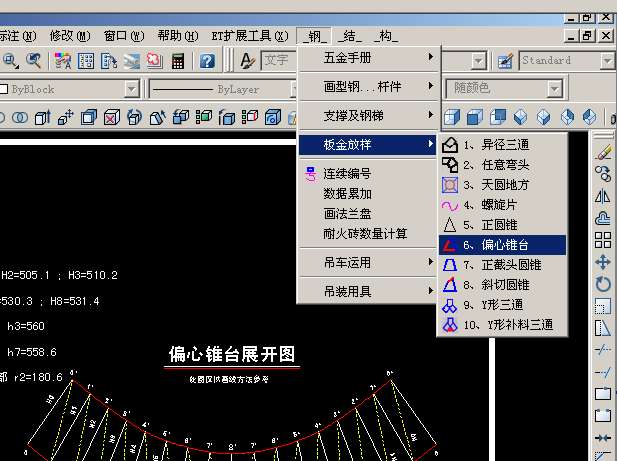Screen dimensions: 617x461
Task: Select 6、偏心锥台 from submenu
Action: [x=502, y=245]
